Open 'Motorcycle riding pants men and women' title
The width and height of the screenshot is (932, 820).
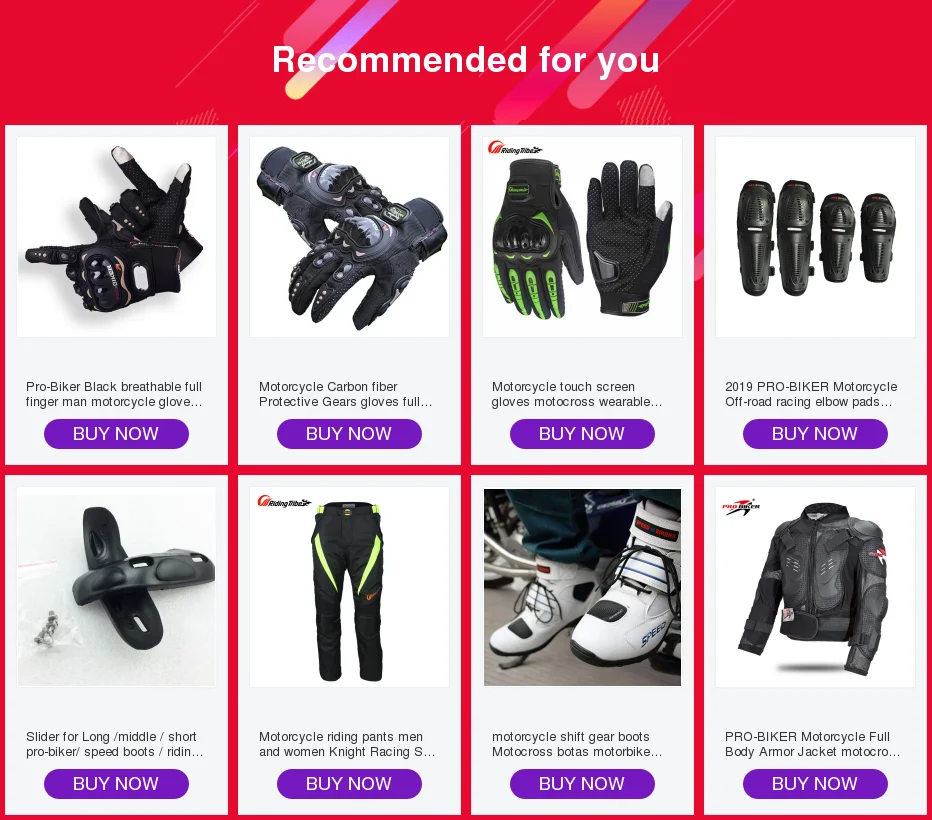point(347,744)
